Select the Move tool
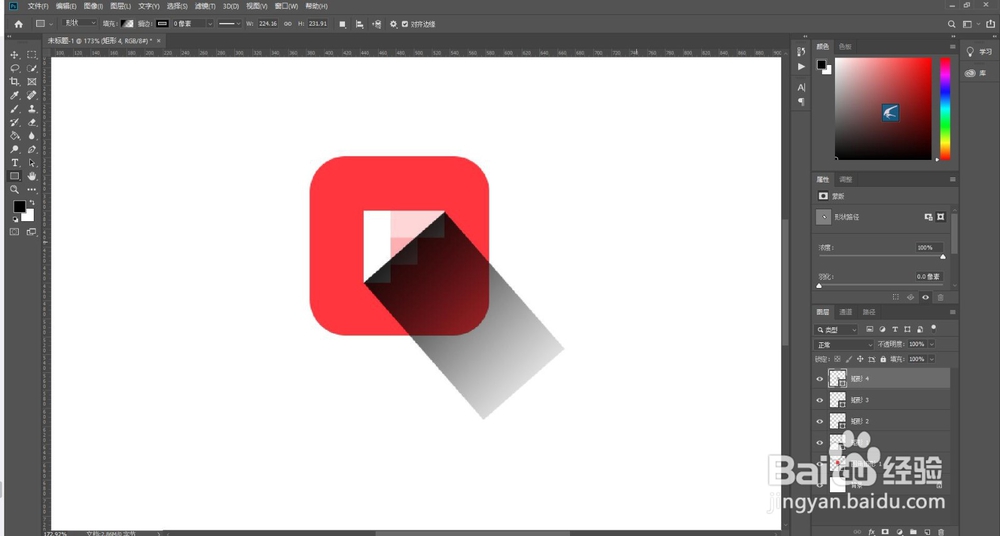Screen dimensions: 1000x536 coord(14,55)
